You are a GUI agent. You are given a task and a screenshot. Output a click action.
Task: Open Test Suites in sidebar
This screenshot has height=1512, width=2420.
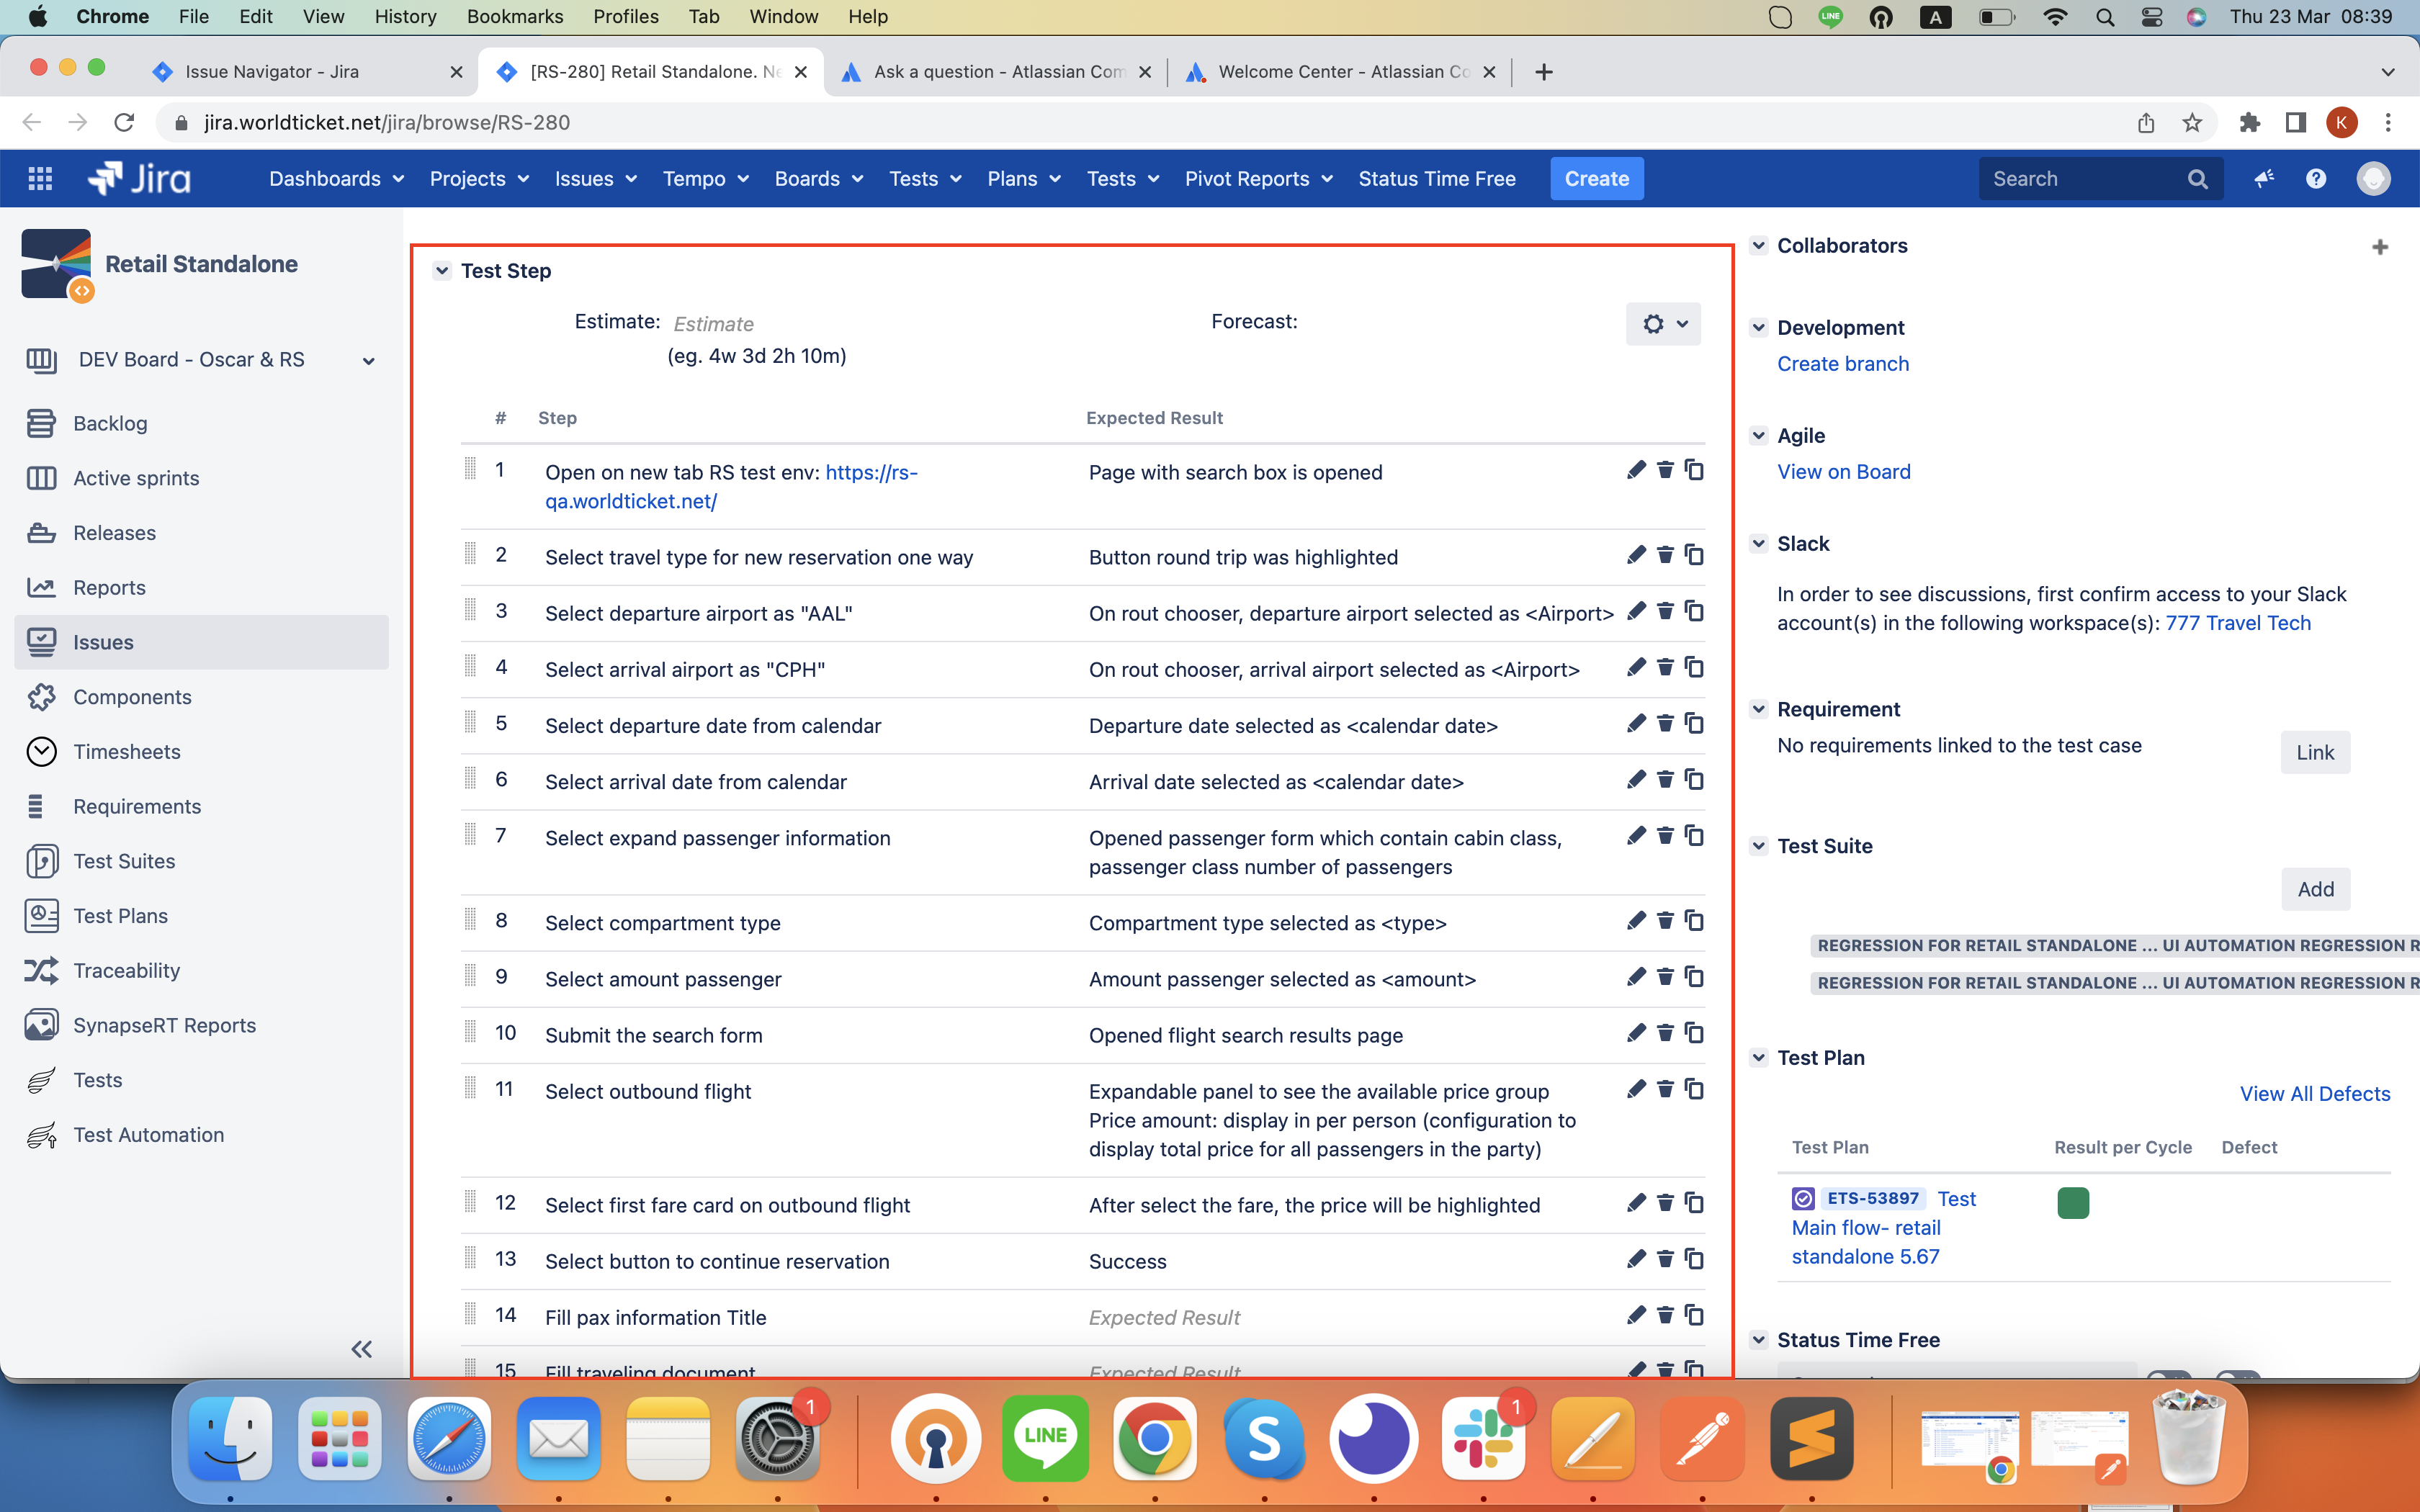124,861
